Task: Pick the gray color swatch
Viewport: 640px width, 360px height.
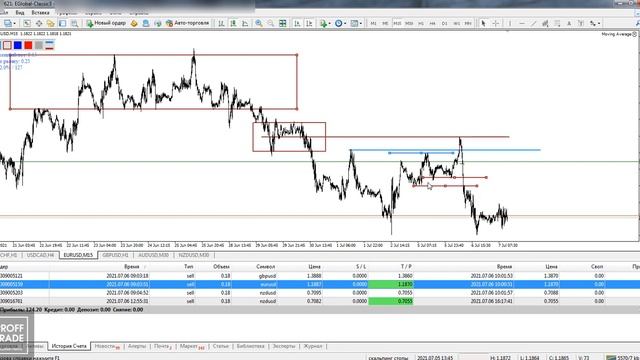Action: click(39, 45)
